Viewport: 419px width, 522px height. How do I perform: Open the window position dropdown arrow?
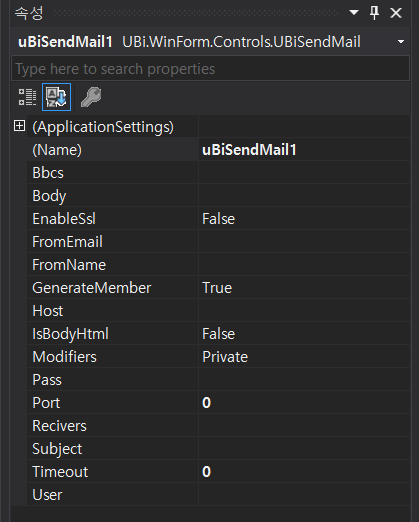click(x=354, y=13)
